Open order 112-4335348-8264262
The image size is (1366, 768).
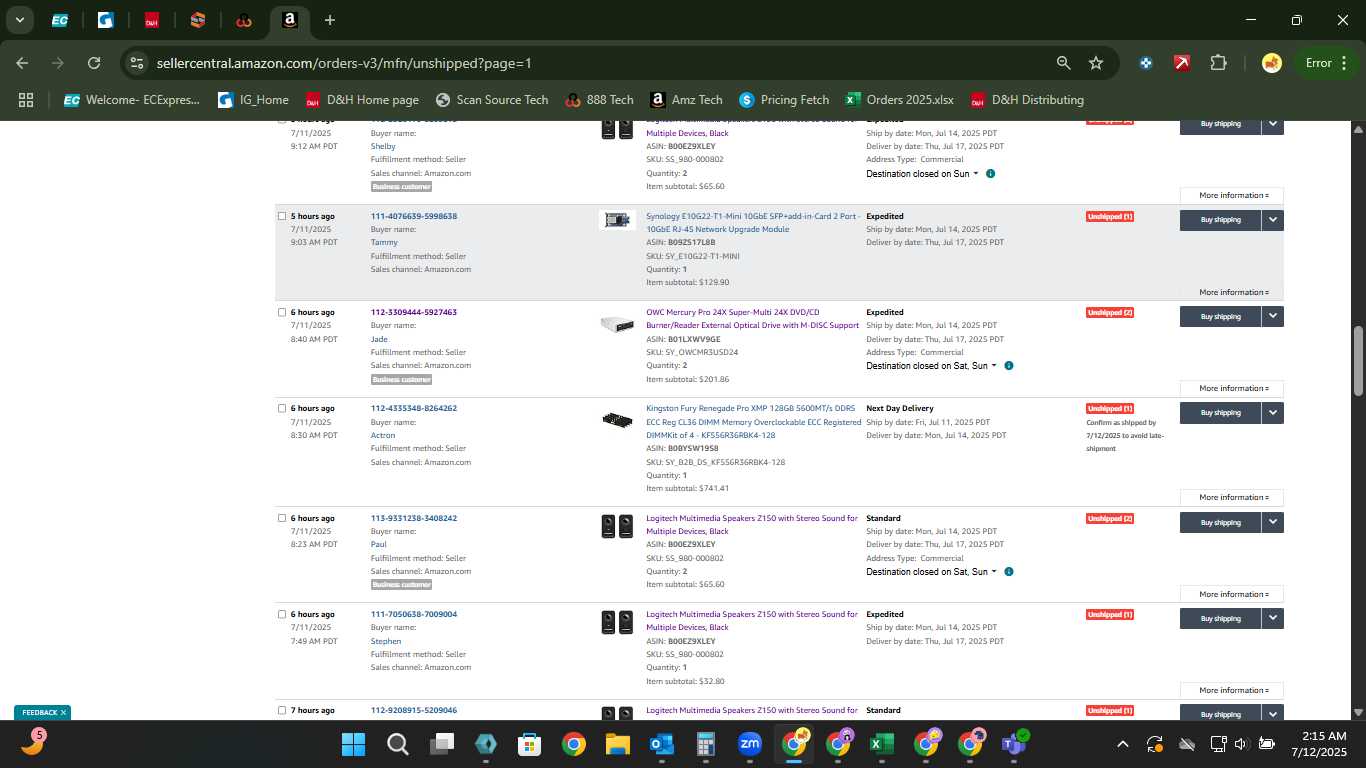point(414,408)
